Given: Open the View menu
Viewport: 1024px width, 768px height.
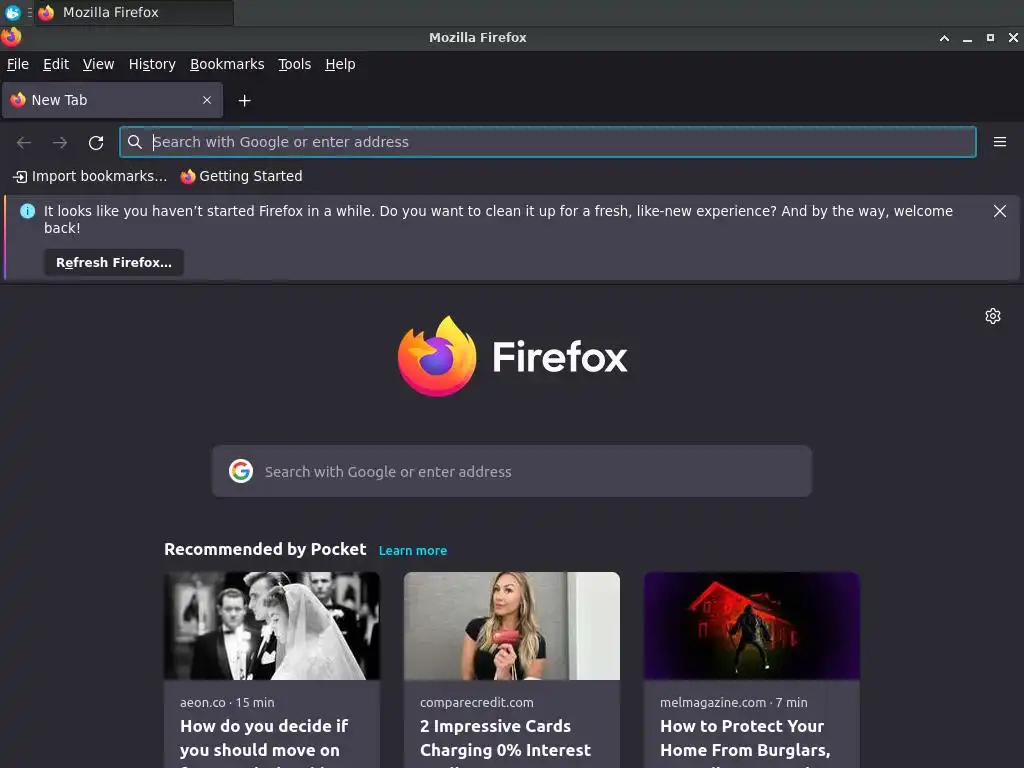Looking at the screenshot, I should point(99,64).
